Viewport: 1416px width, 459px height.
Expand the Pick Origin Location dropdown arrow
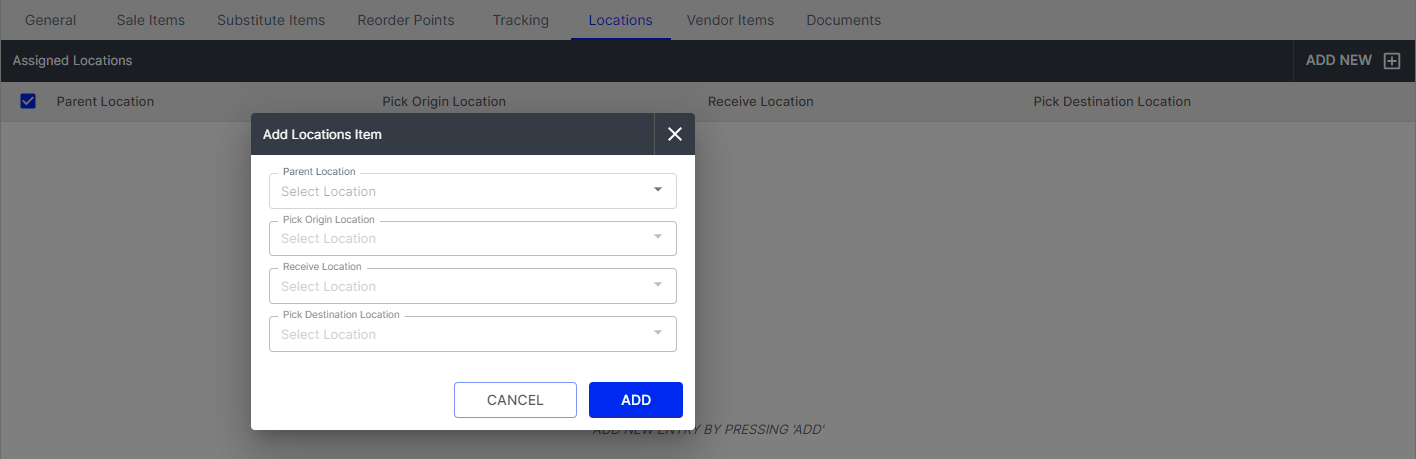click(x=657, y=237)
